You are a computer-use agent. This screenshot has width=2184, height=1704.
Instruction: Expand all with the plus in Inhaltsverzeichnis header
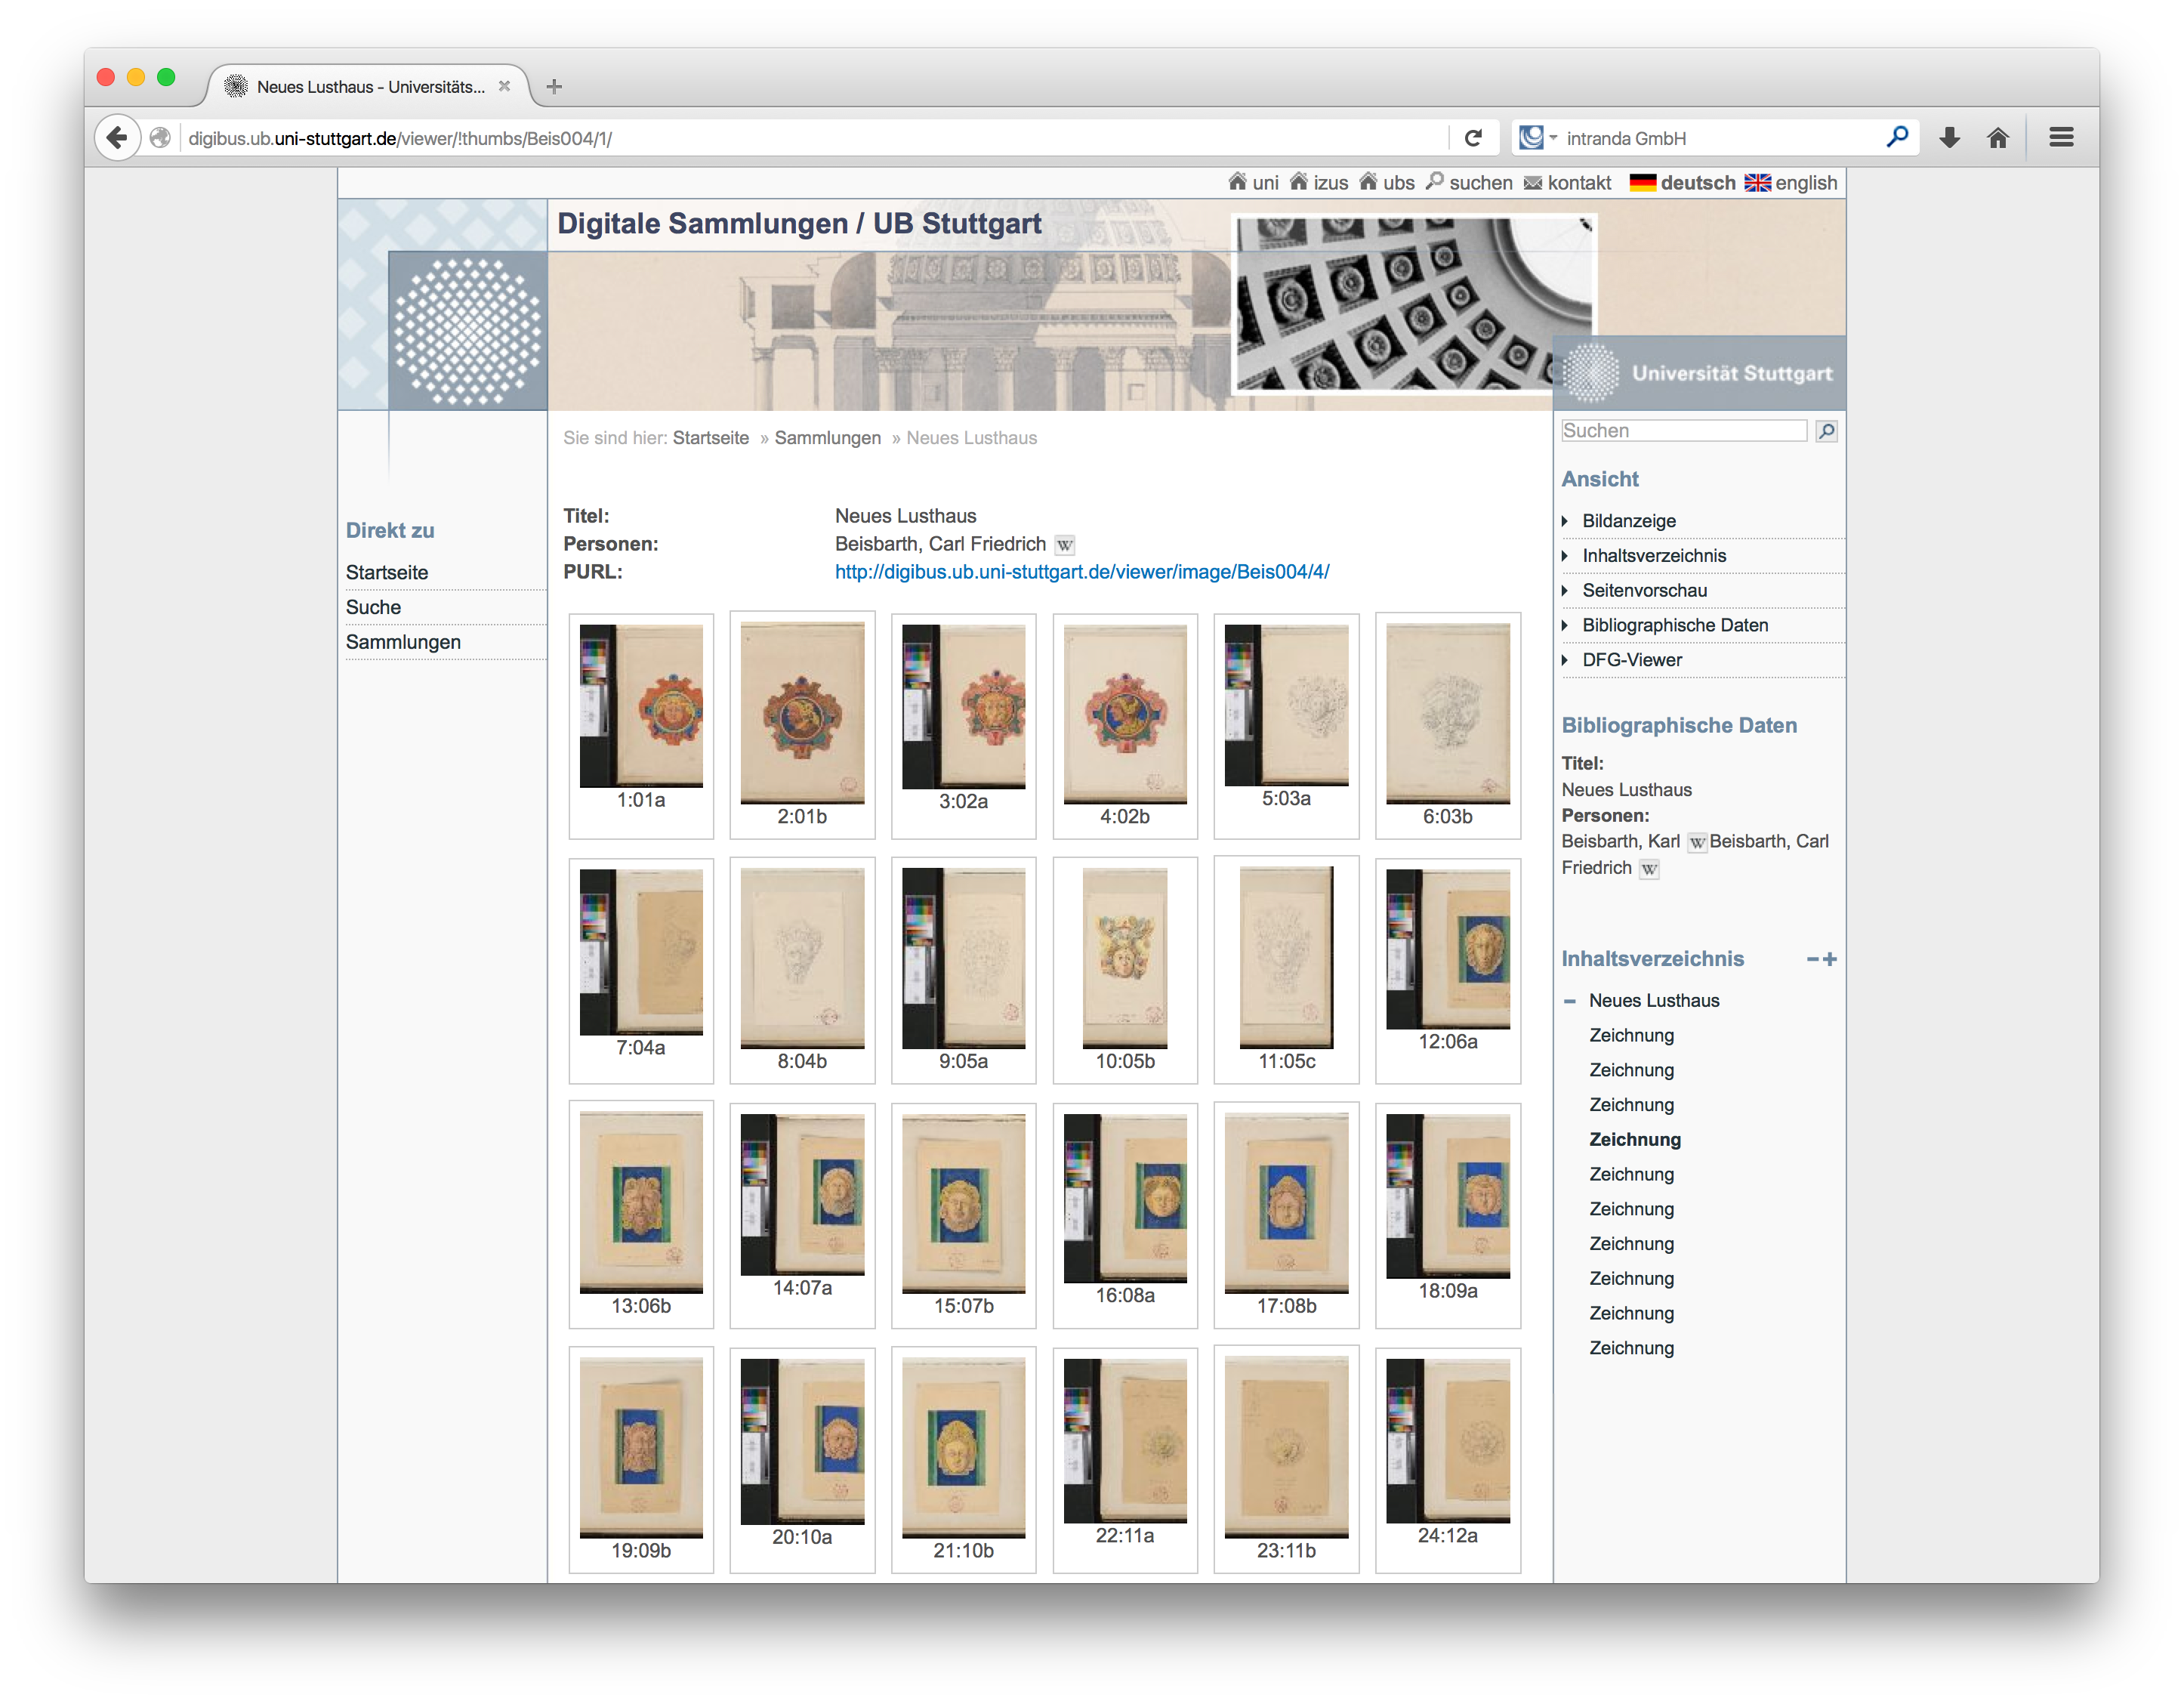pos(1830,959)
